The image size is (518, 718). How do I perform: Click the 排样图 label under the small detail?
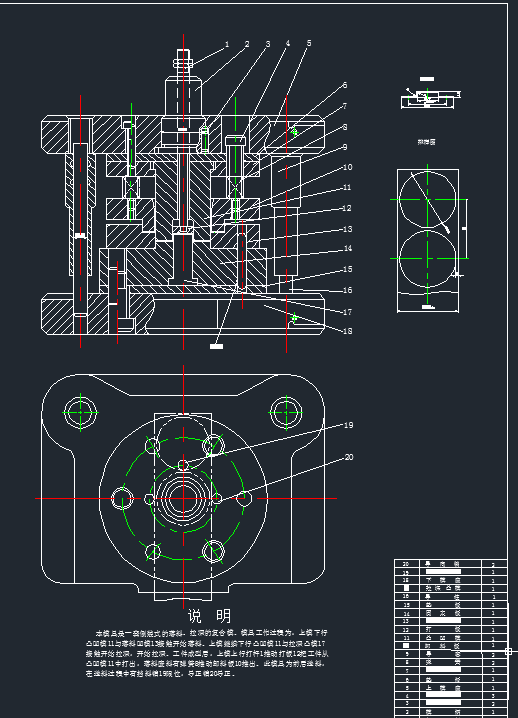426,142
